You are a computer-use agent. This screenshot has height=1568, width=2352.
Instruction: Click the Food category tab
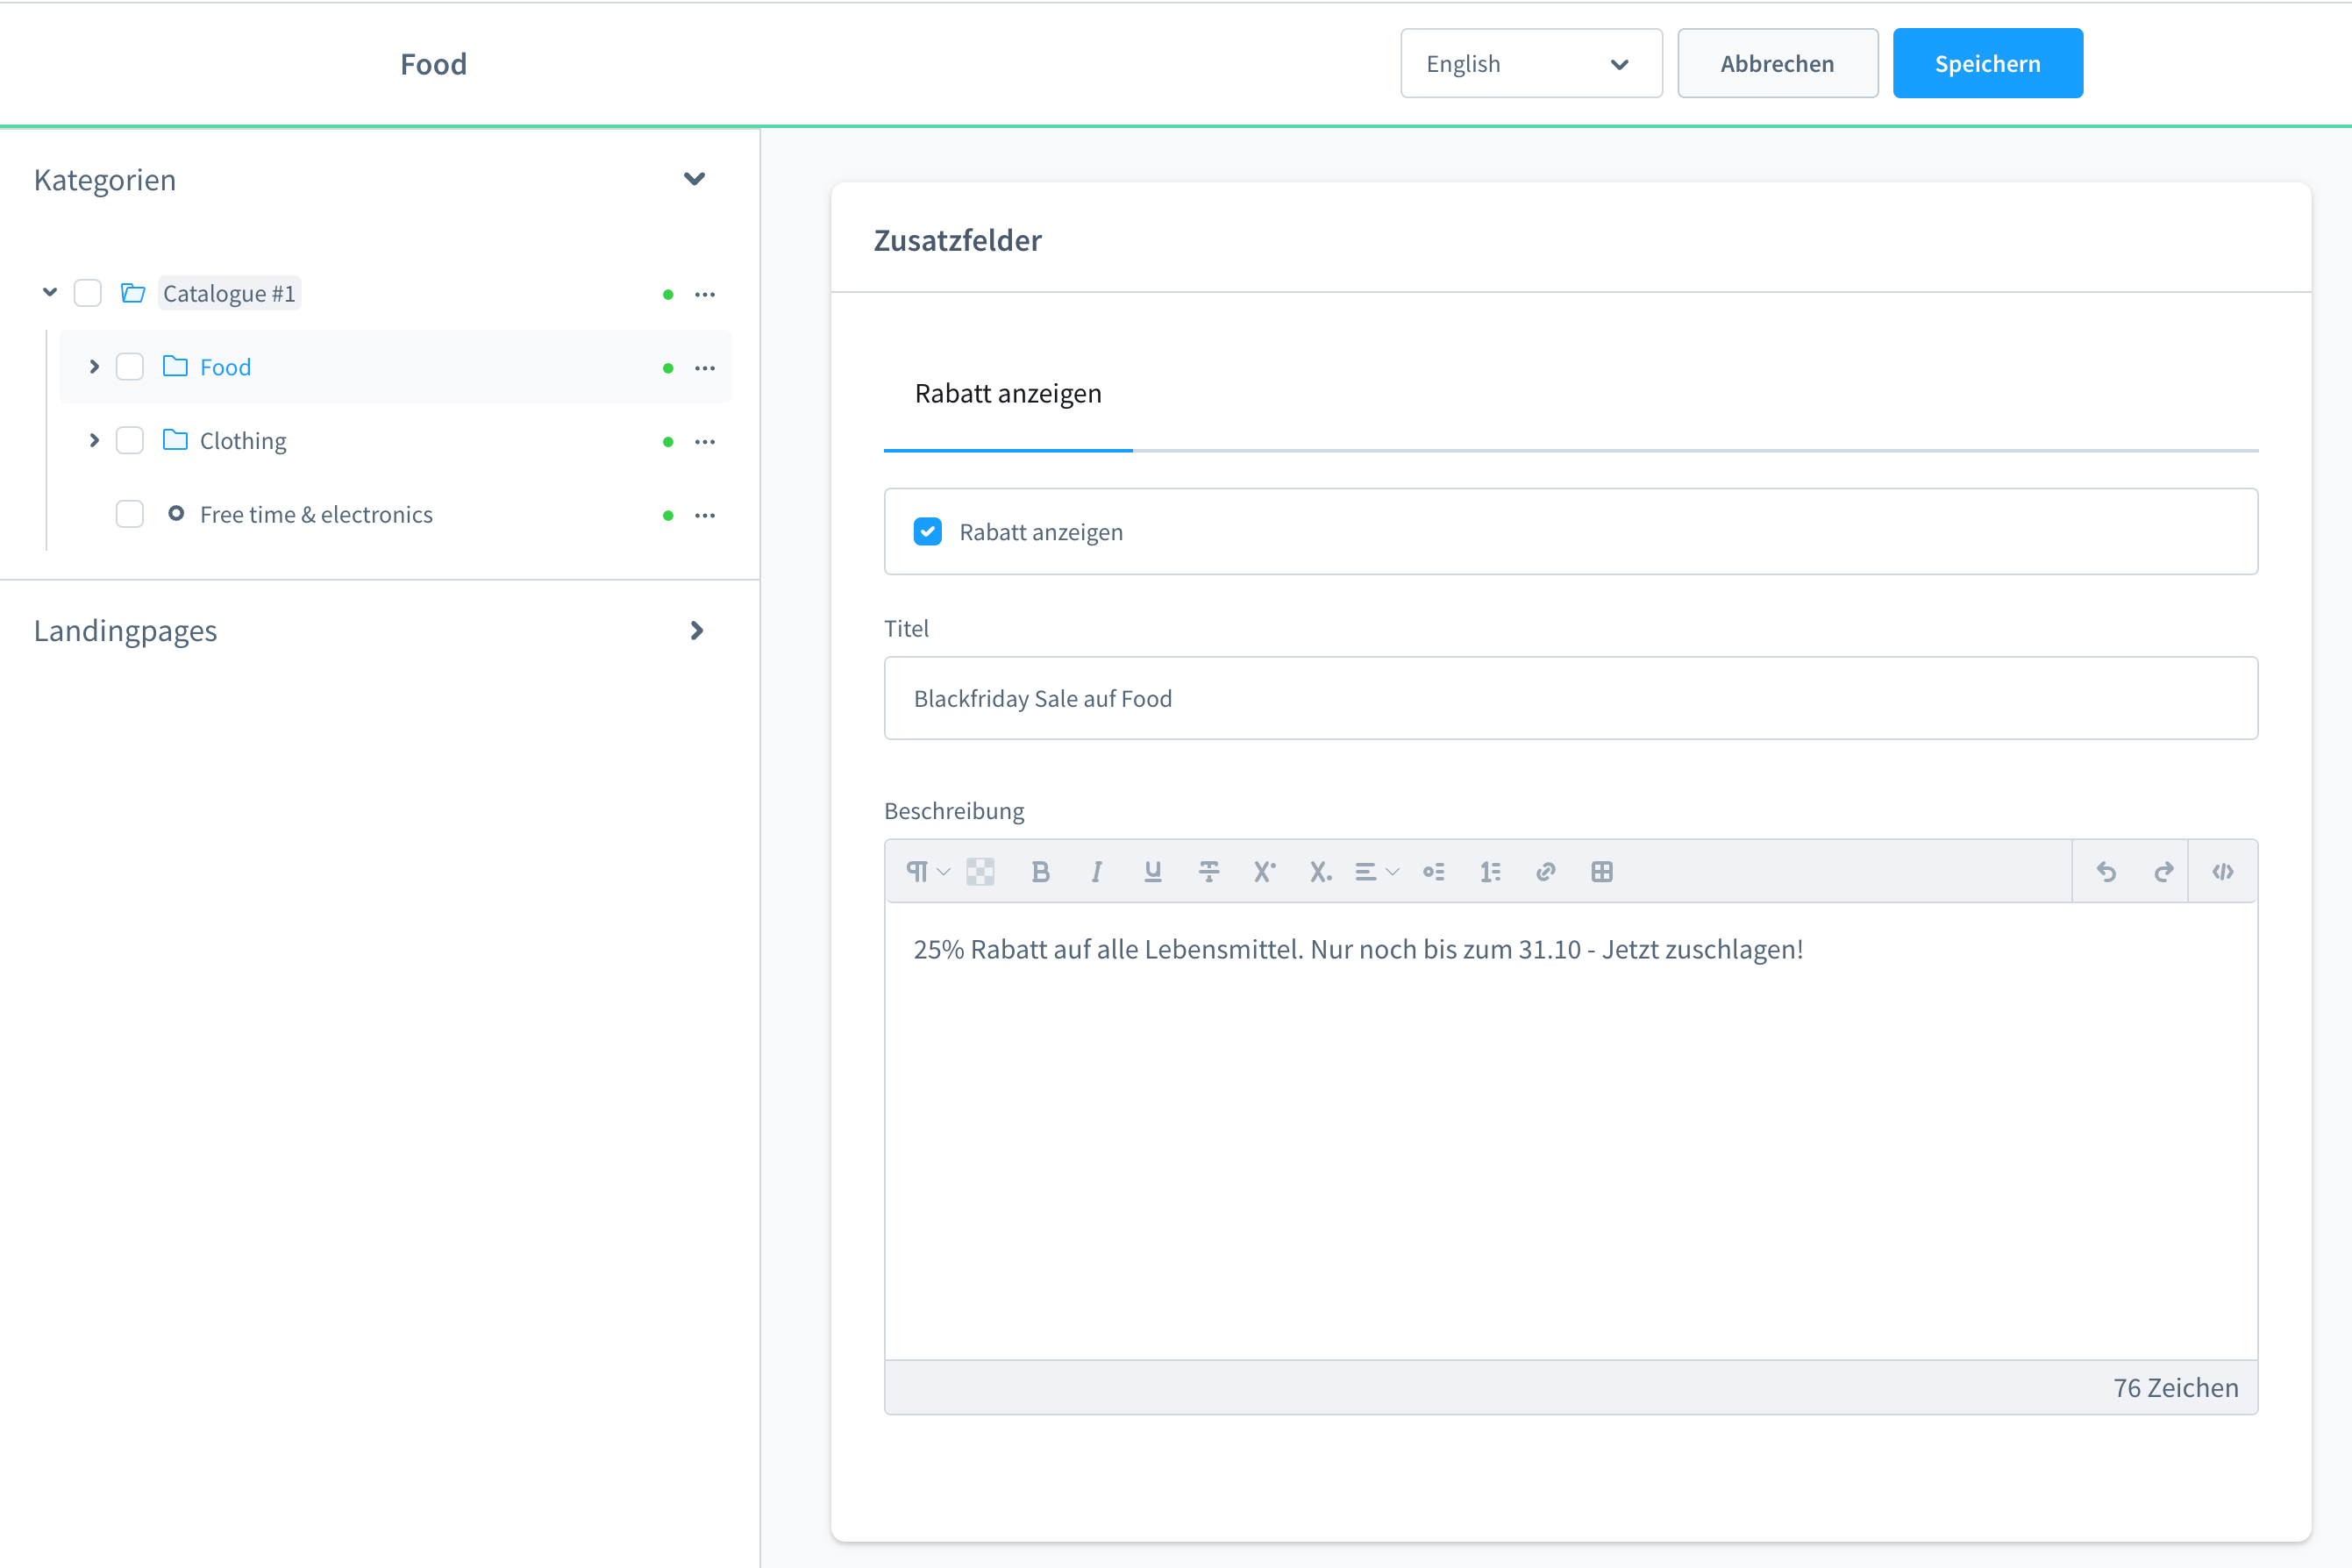click(x=225, y=366)
